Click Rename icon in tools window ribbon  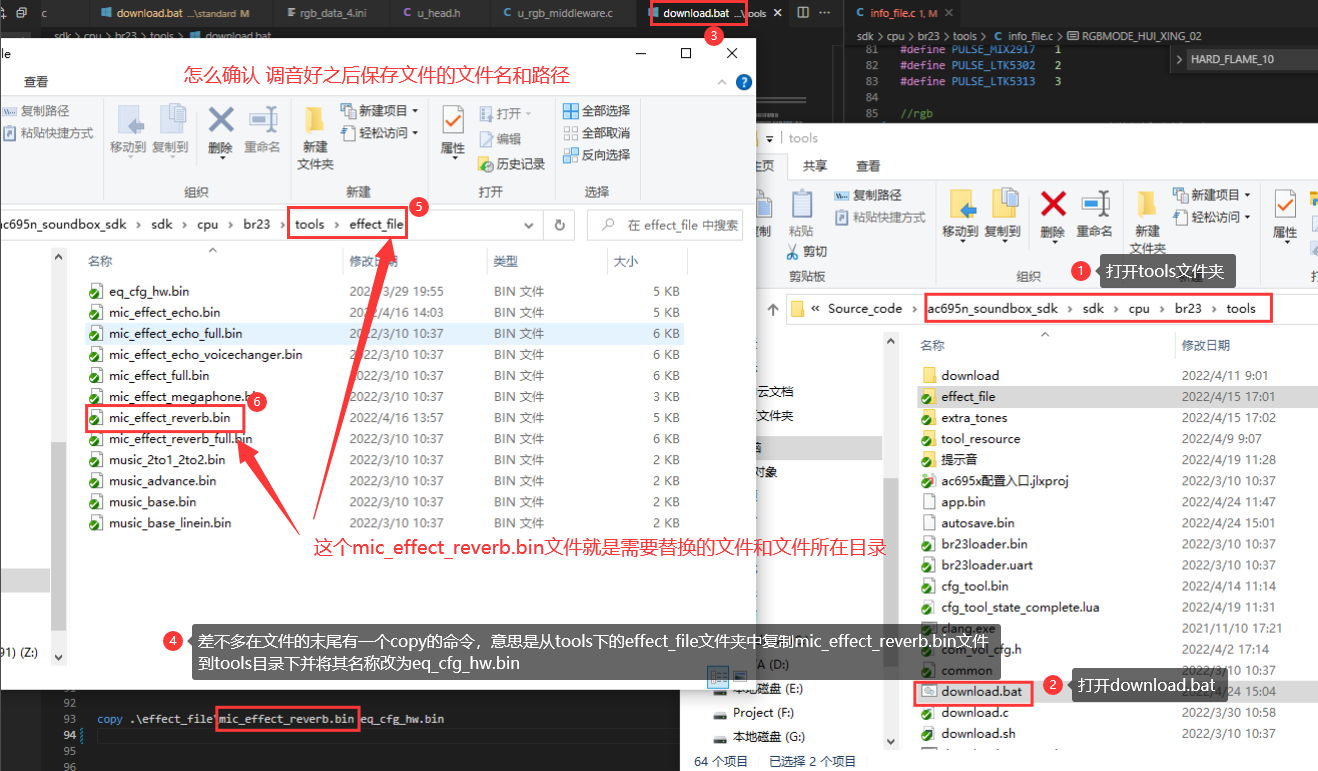(1094, 214)
